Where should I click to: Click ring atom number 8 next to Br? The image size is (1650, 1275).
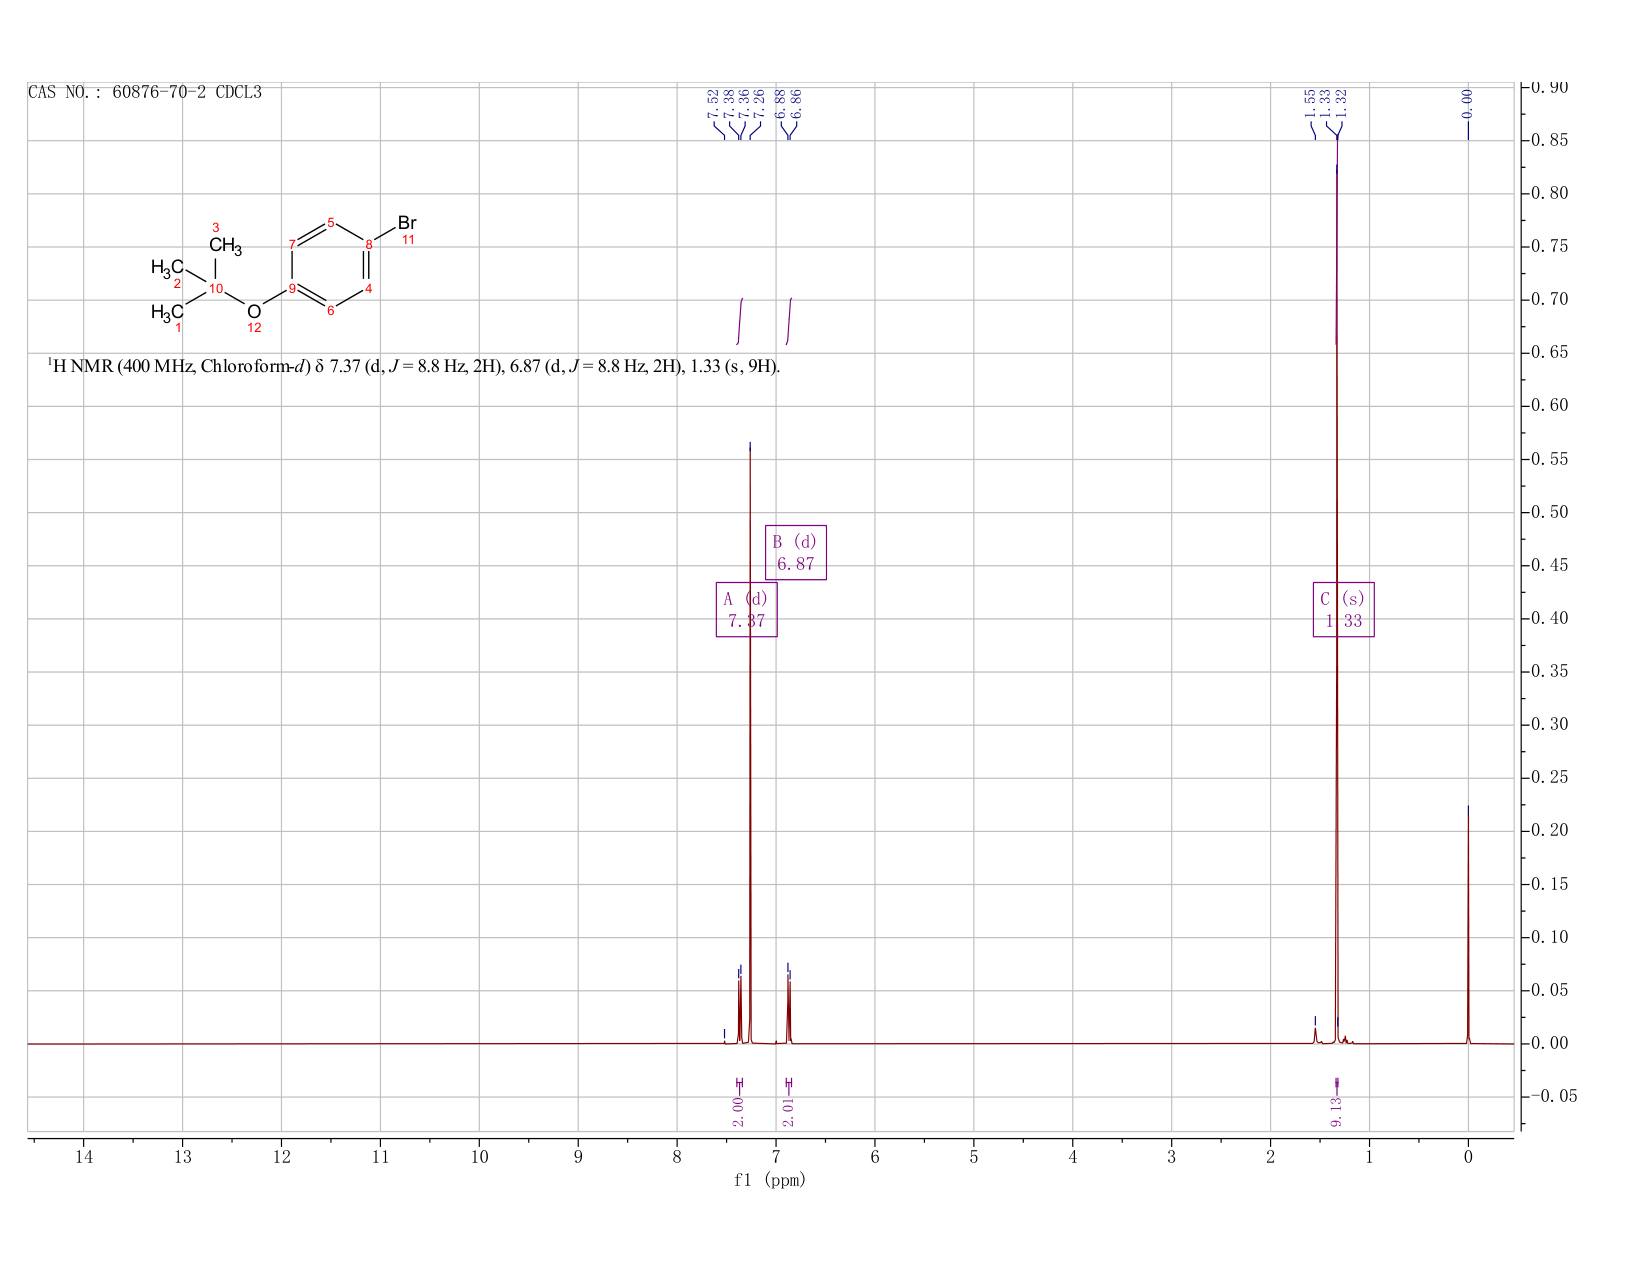[x=368, y=244]
